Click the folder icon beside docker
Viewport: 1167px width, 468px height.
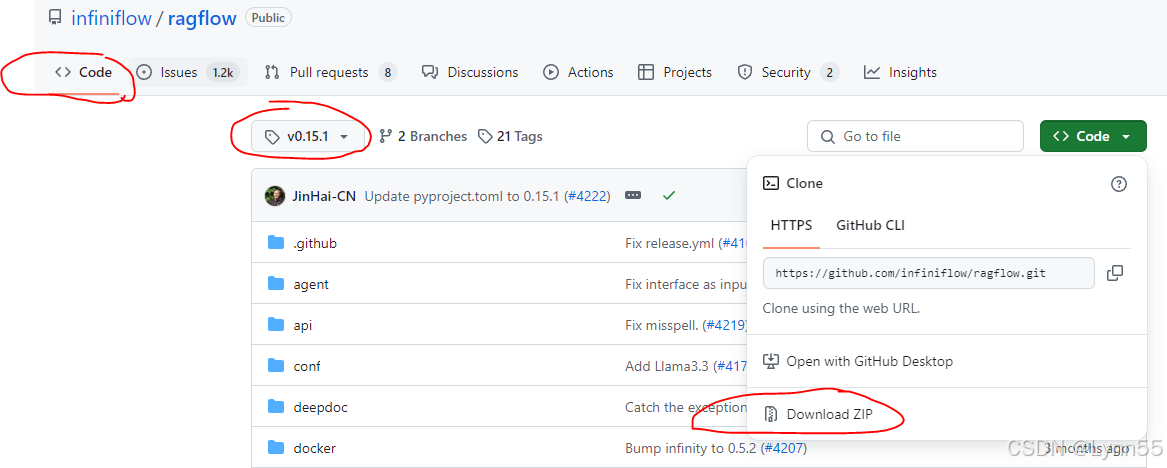click(x=276, y=447)
